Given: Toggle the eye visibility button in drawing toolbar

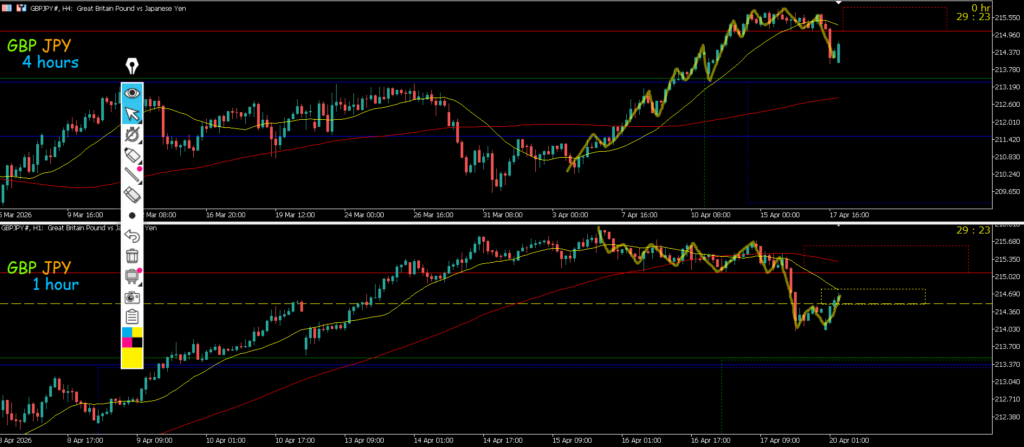Looking at the screenshot, I should tap(132, 93).
